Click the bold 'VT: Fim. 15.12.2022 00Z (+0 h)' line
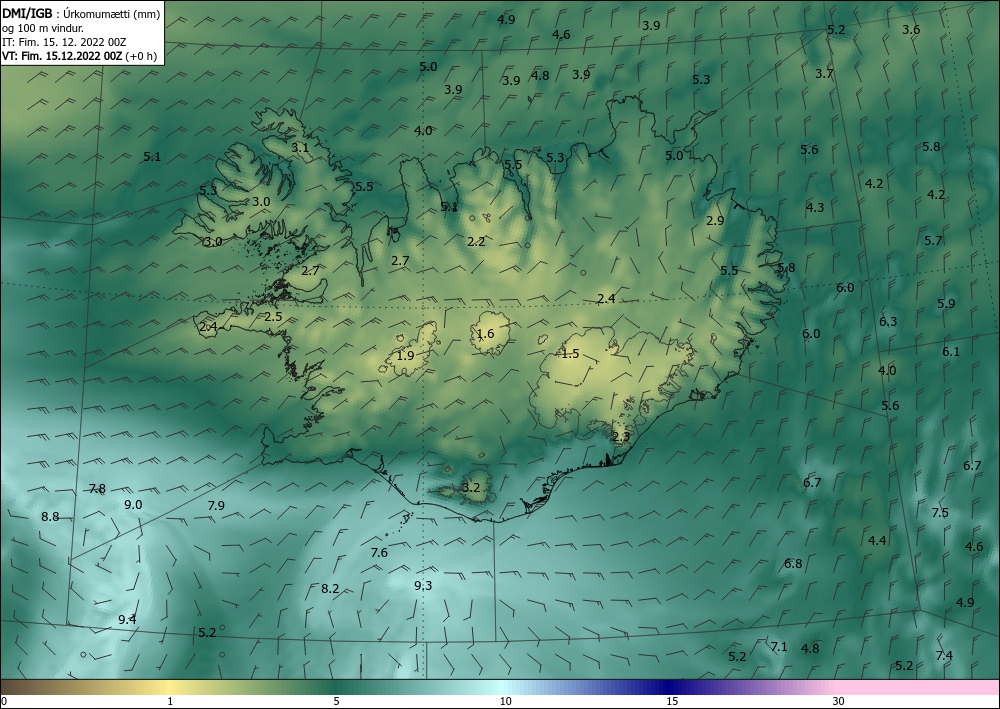1000x709 pixels. pos(78,56)
